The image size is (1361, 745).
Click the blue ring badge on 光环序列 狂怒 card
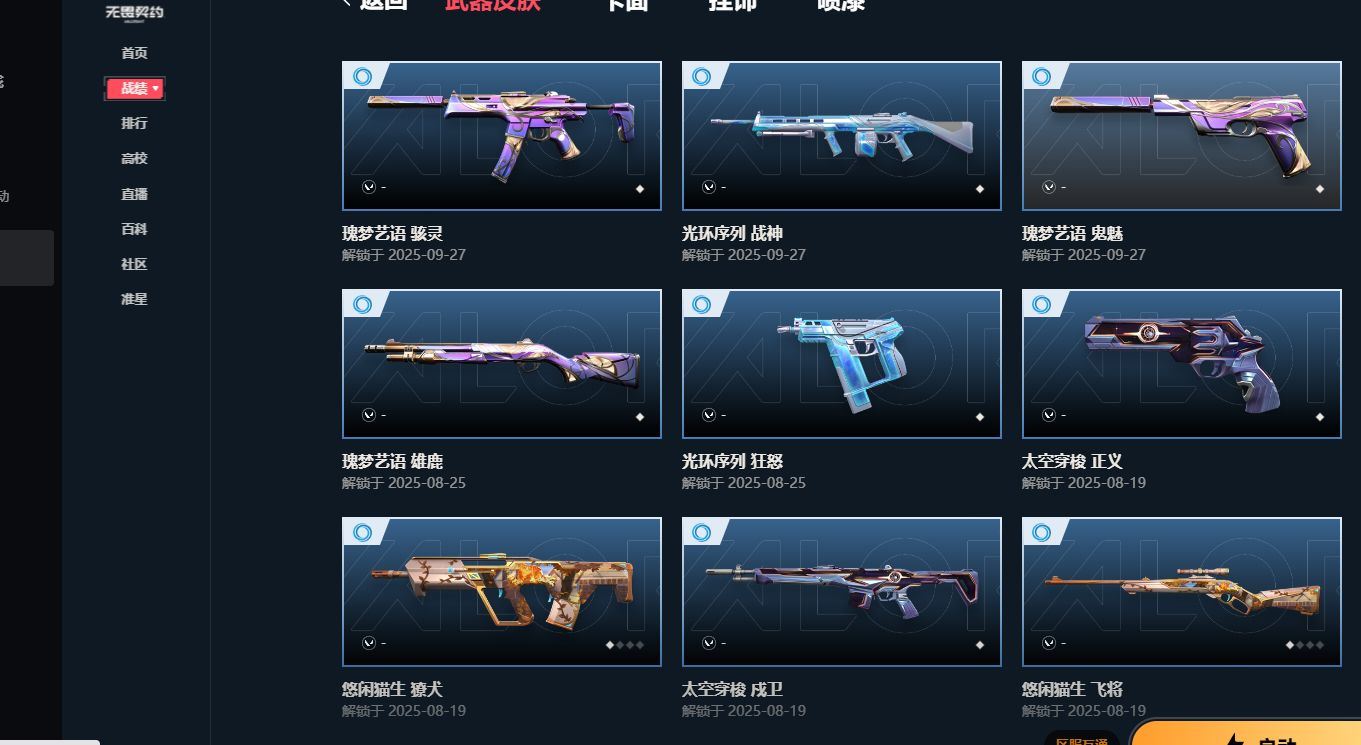[702, 305]
